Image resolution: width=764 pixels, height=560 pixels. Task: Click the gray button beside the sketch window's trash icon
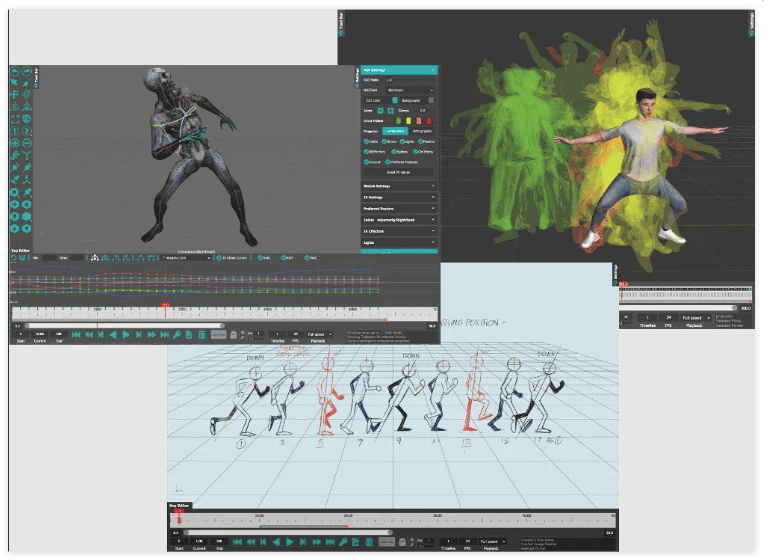[x=386, y=541]
